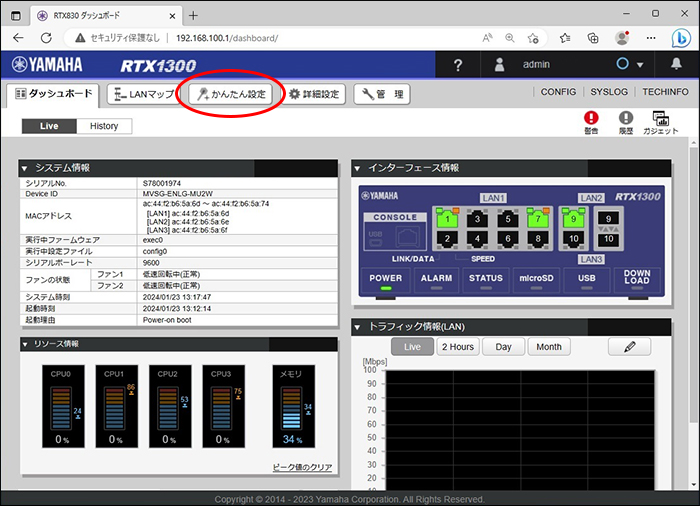Select the Month traffic range
The image size is (700, 506).
click(549, 347)
